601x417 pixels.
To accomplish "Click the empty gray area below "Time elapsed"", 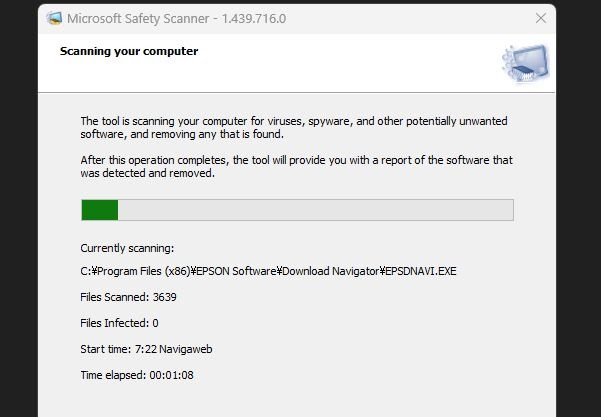I will 300,398.
